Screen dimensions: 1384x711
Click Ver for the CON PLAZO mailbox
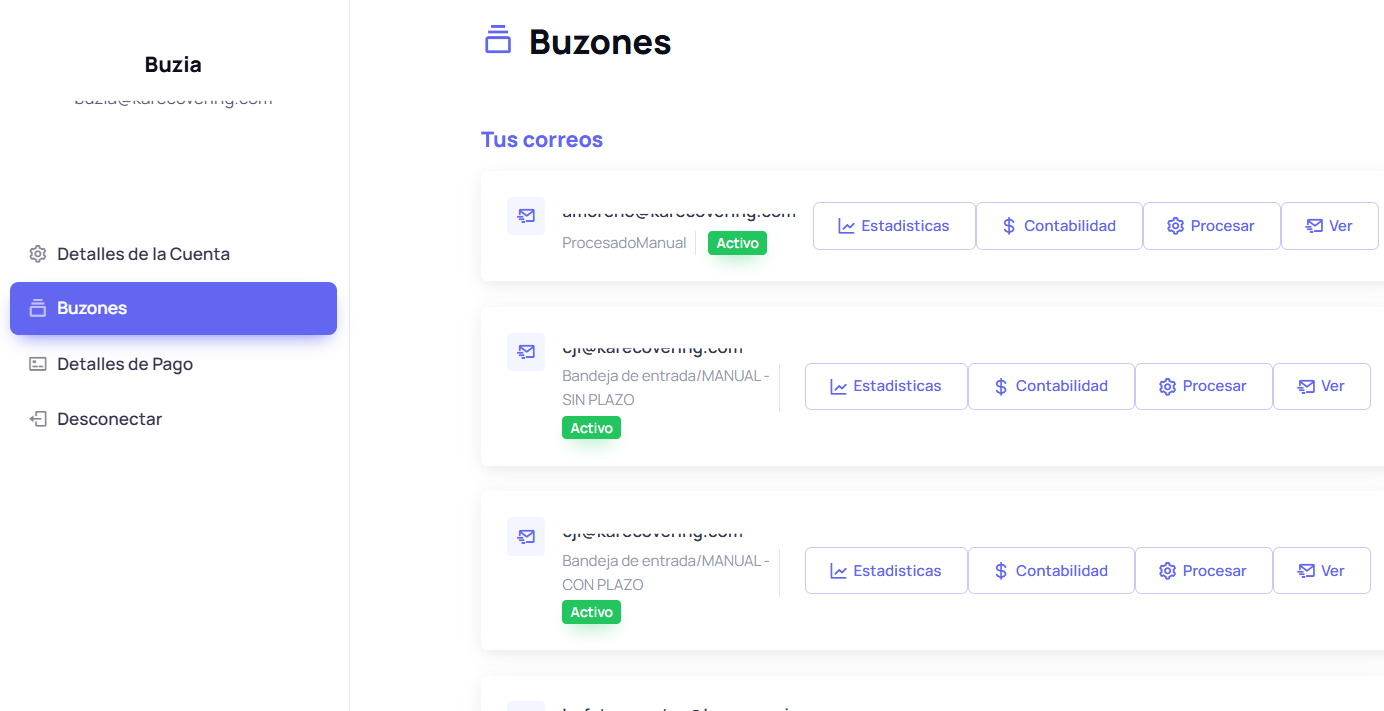coord(1321,571)
